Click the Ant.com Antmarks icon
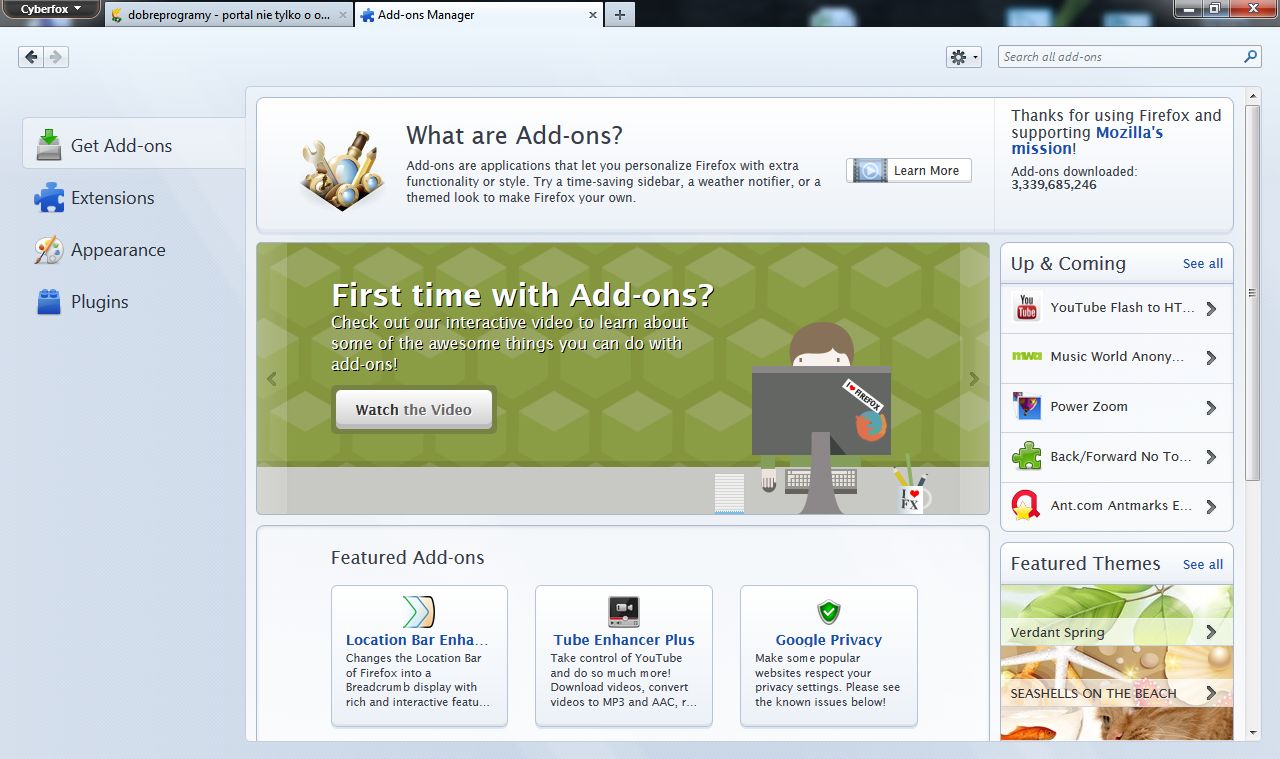Screen dimensions: 1280x759 tap(1026, 505)
